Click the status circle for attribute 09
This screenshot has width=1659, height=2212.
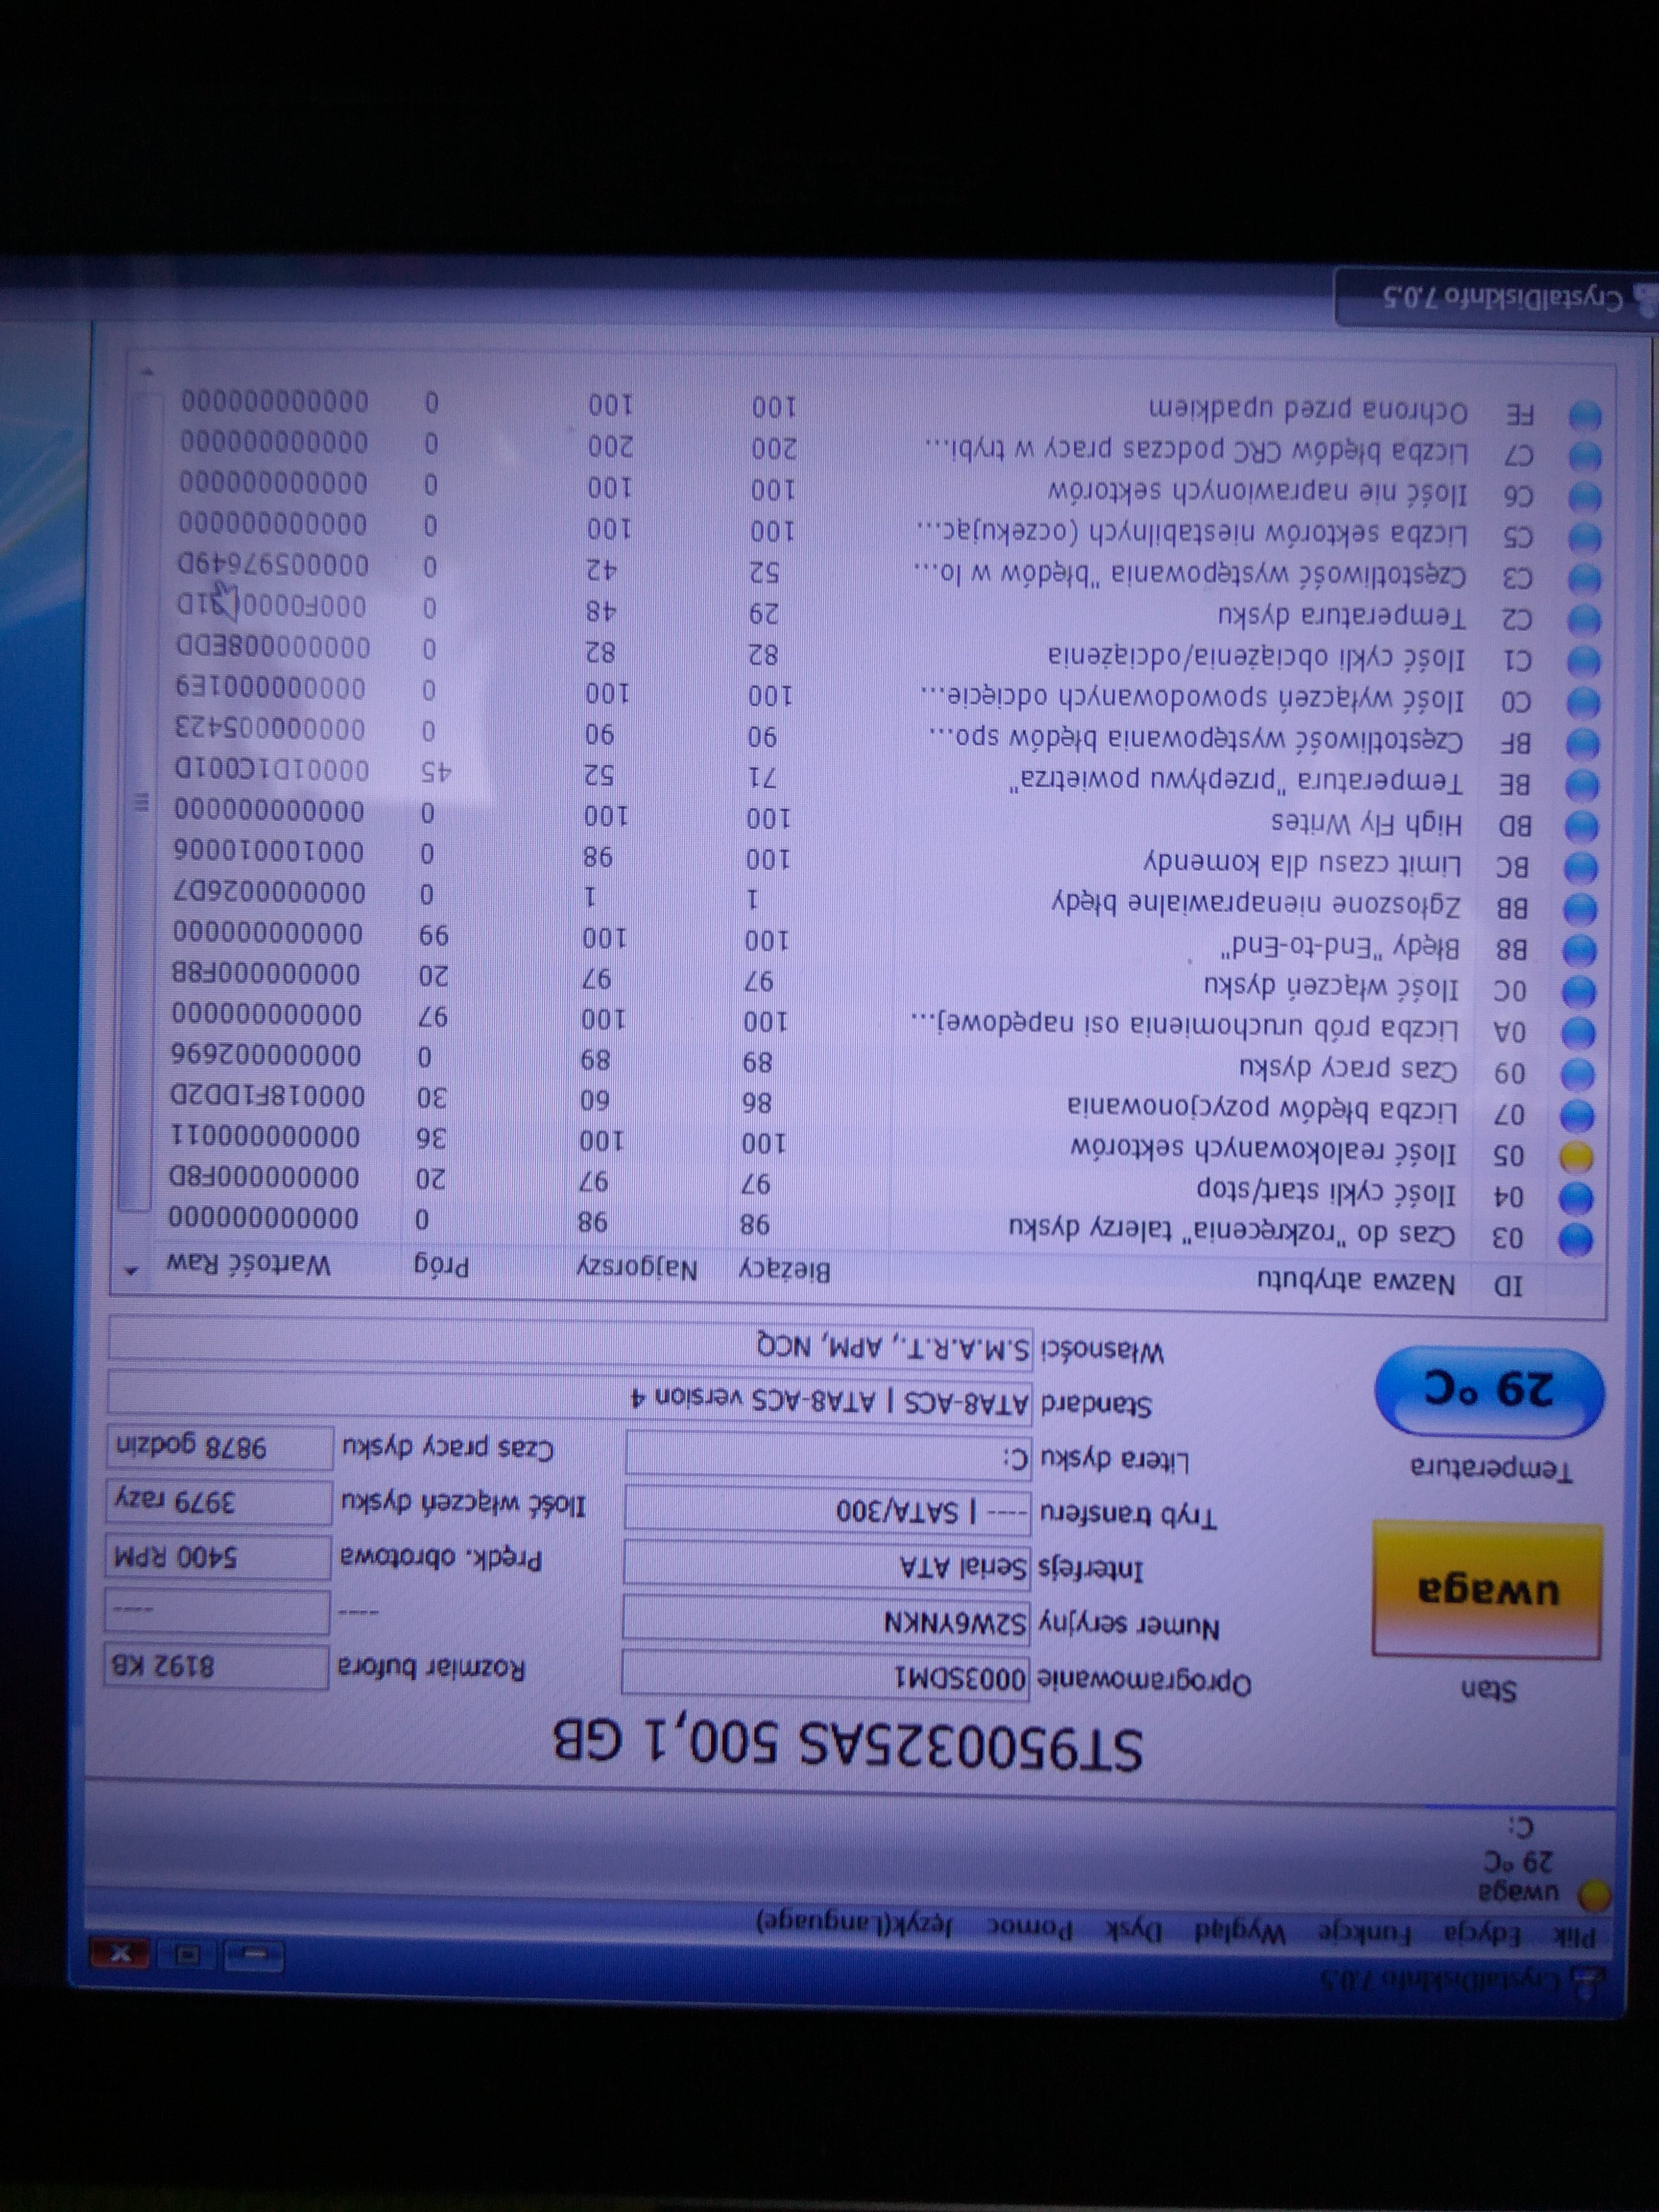click(x=1578, y=1074)
